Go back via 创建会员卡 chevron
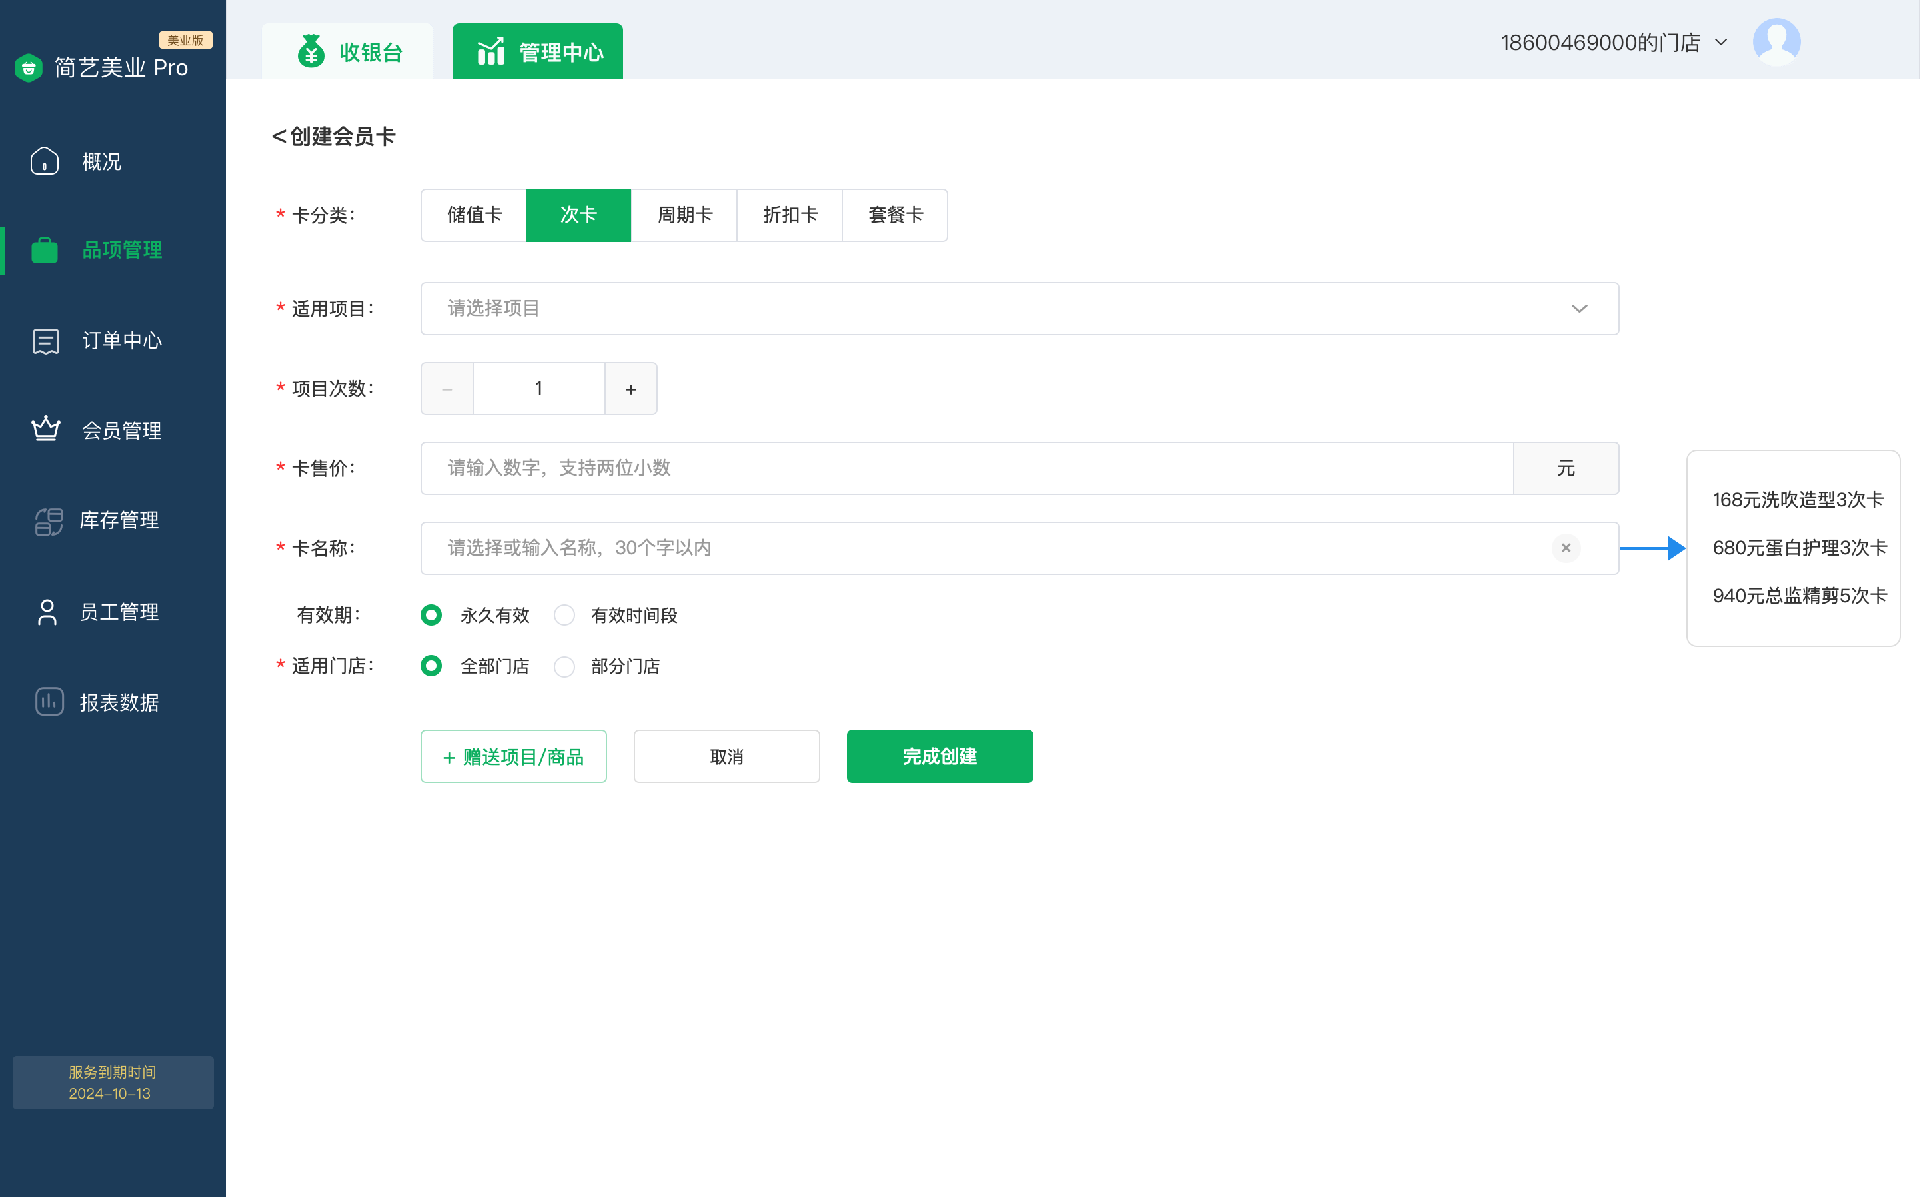Screen dimensions: 1920x1199 (279, 137)
